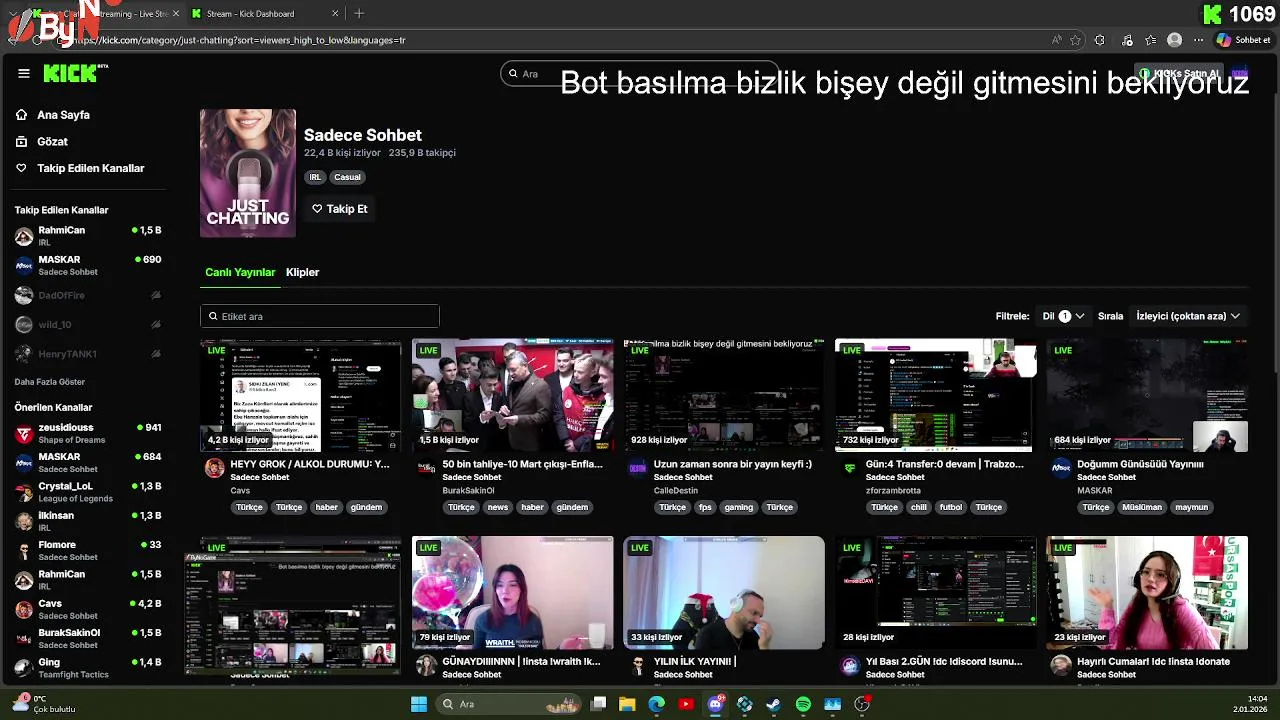Image resolution: width=1280 pixels, height=720 pixels.
Task: Open the YILIN İLK YAYINII stream thumbnail
Action: [724, 593]
